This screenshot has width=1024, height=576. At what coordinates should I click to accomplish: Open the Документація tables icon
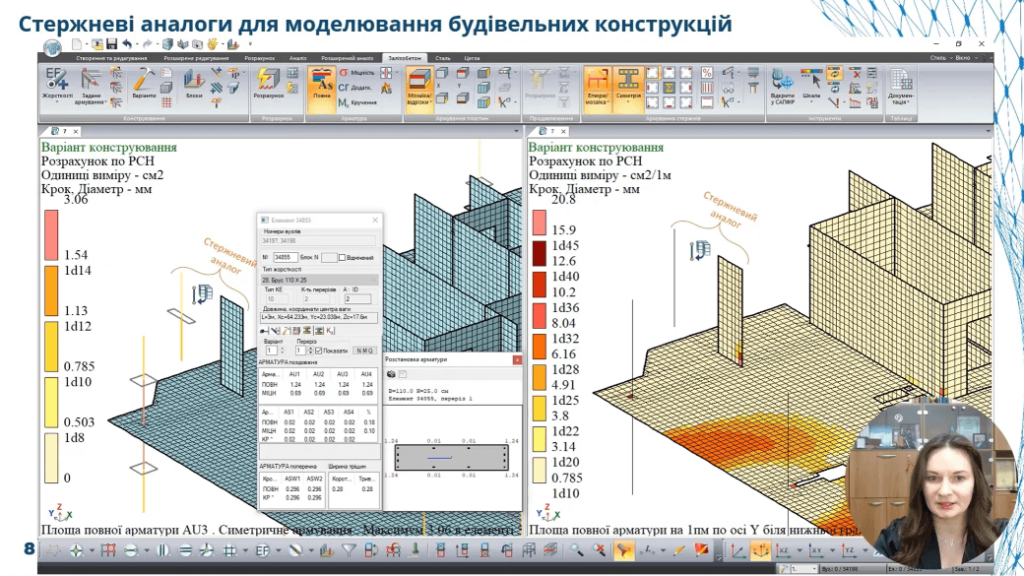tap(901, 80)
